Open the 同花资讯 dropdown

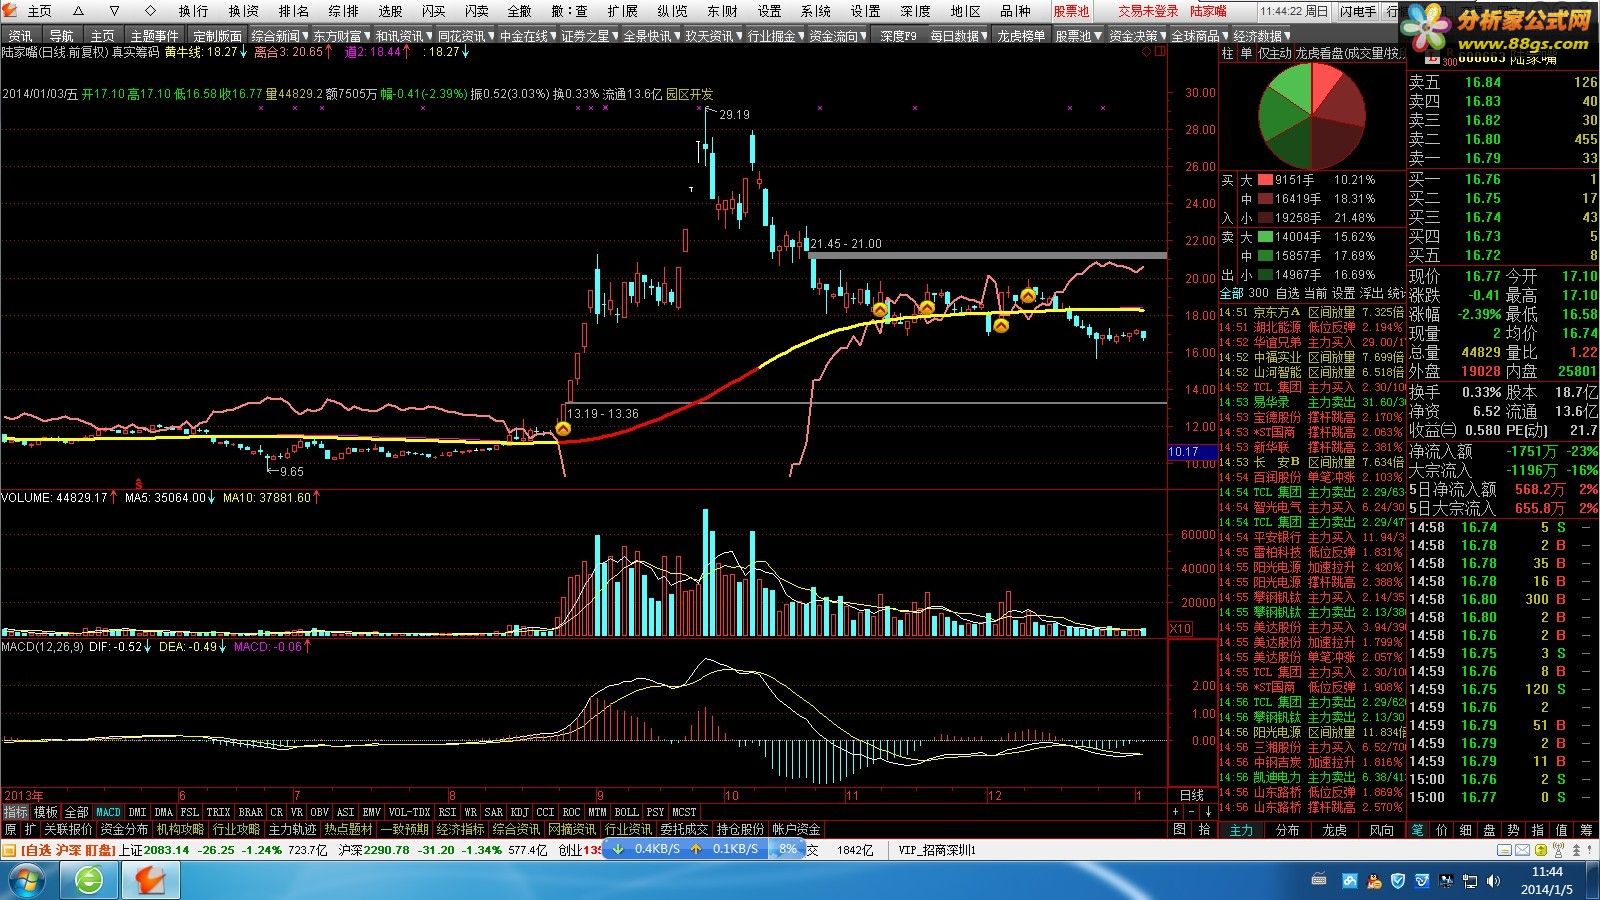click(x=465, y=36)
